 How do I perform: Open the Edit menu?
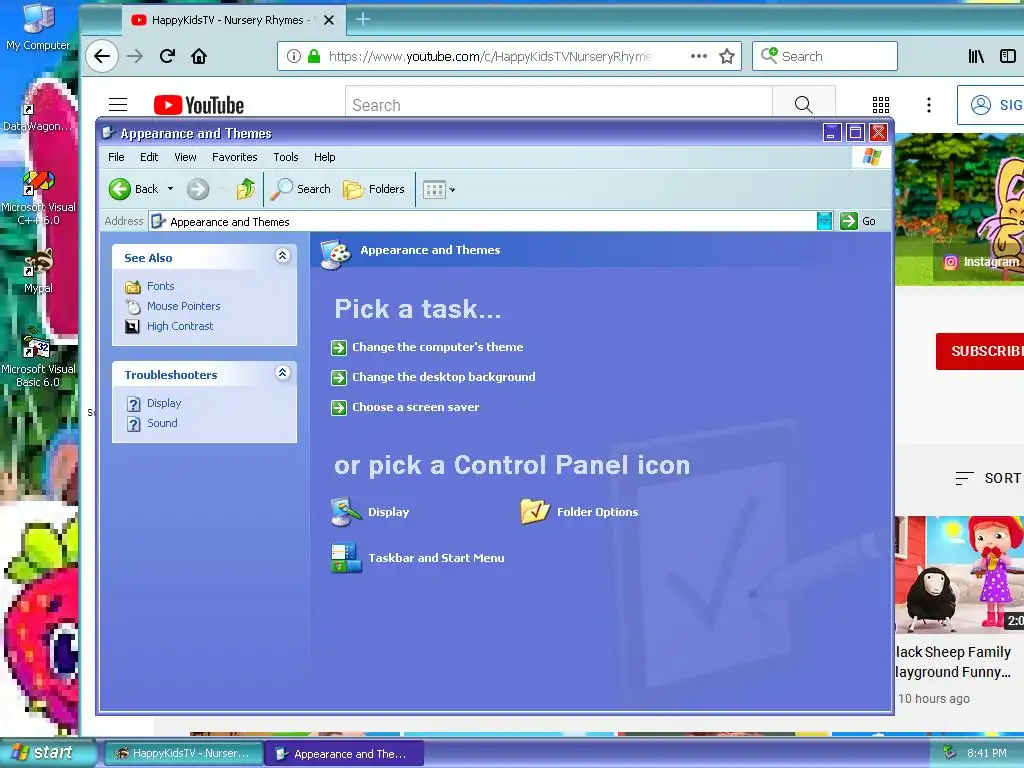point(149,157)
